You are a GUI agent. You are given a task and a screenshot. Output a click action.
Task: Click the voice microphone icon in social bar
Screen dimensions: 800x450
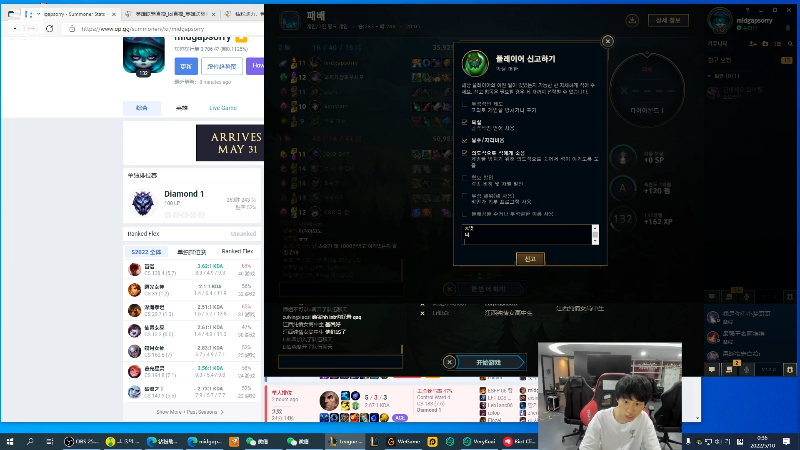click(x=746, y=369)
